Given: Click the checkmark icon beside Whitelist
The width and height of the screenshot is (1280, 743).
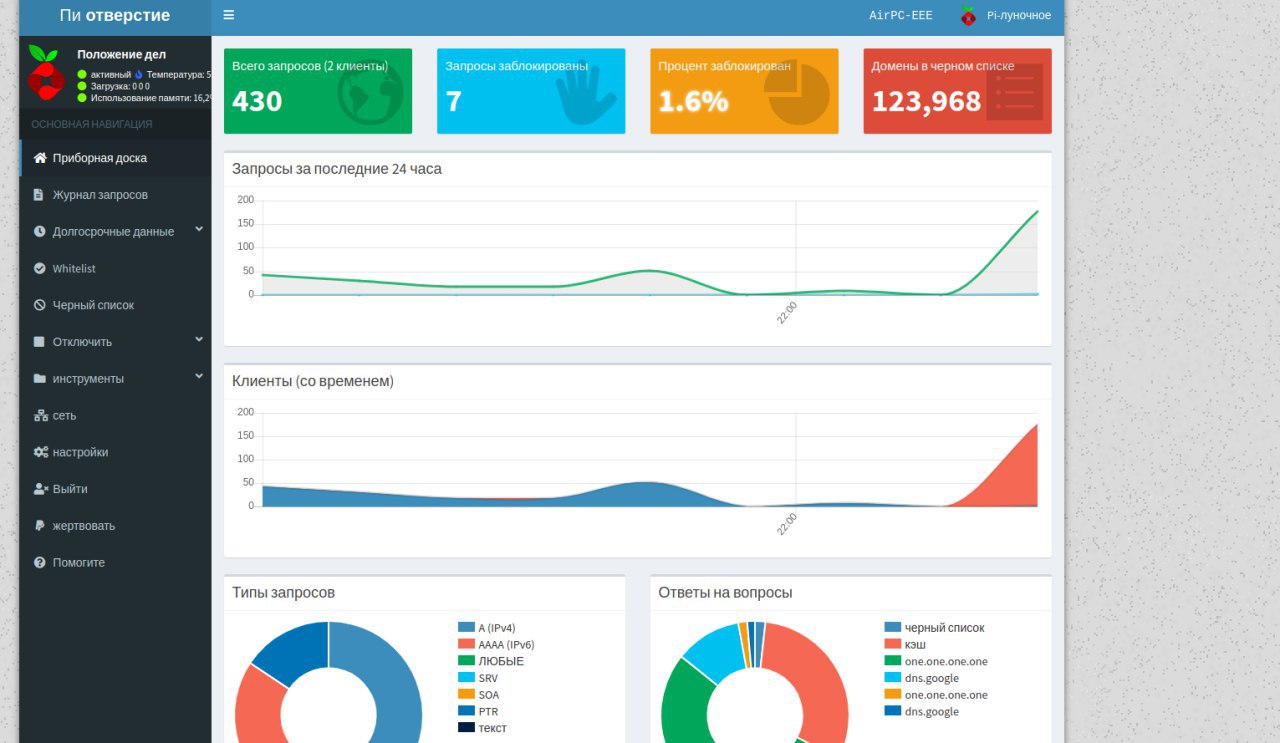Looking at the screenshot, I should [39, 268].
